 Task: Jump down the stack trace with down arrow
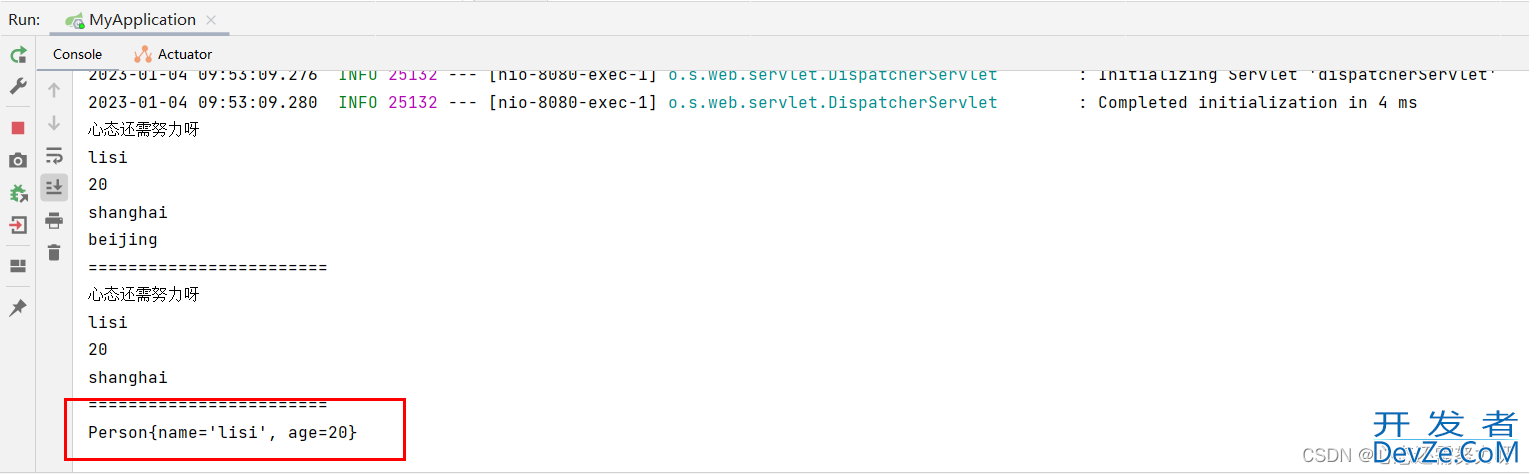pyautogui.click(x=54, y=123)
